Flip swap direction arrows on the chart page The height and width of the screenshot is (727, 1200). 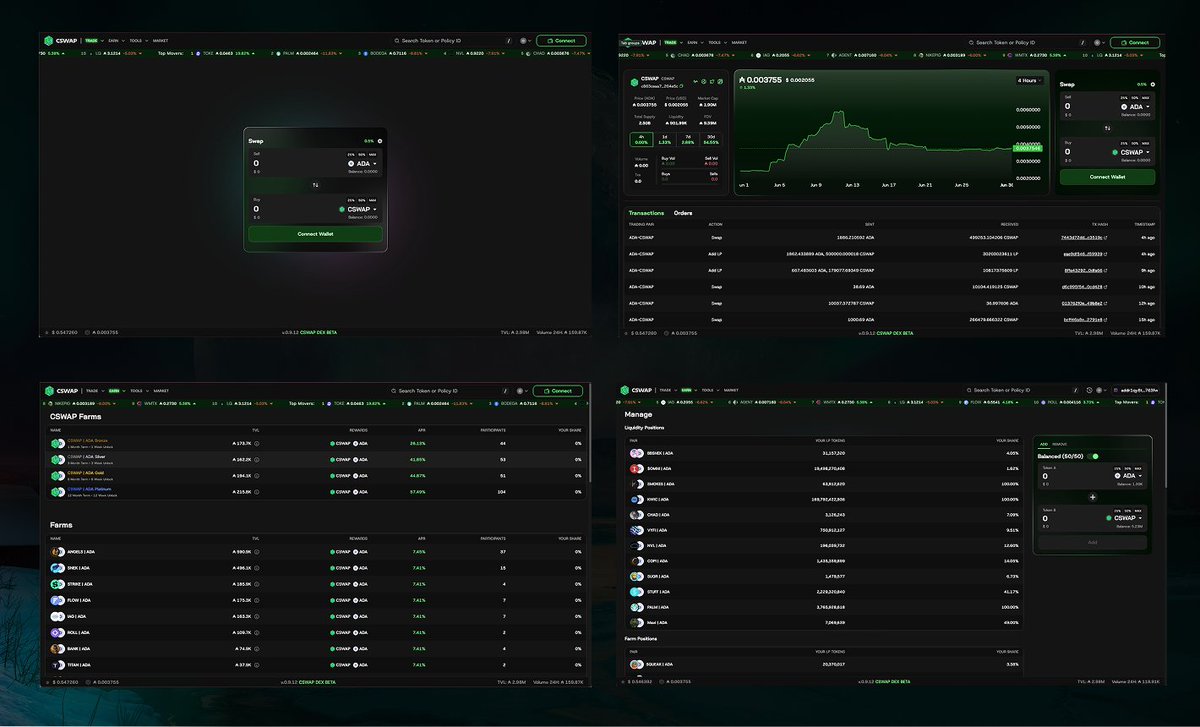[x=1107, y=128]
